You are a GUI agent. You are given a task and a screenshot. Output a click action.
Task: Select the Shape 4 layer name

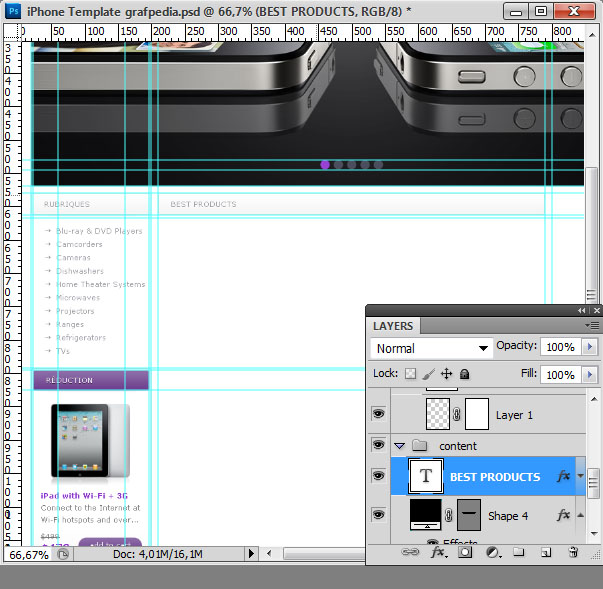[x=508, y=516]
